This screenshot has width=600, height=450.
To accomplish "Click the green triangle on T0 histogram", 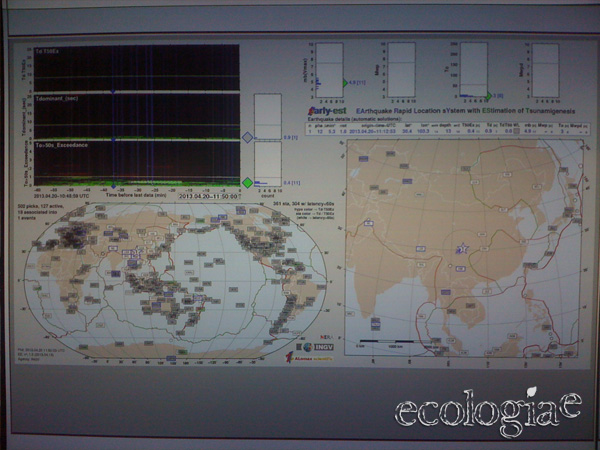I will pos(489,94).
